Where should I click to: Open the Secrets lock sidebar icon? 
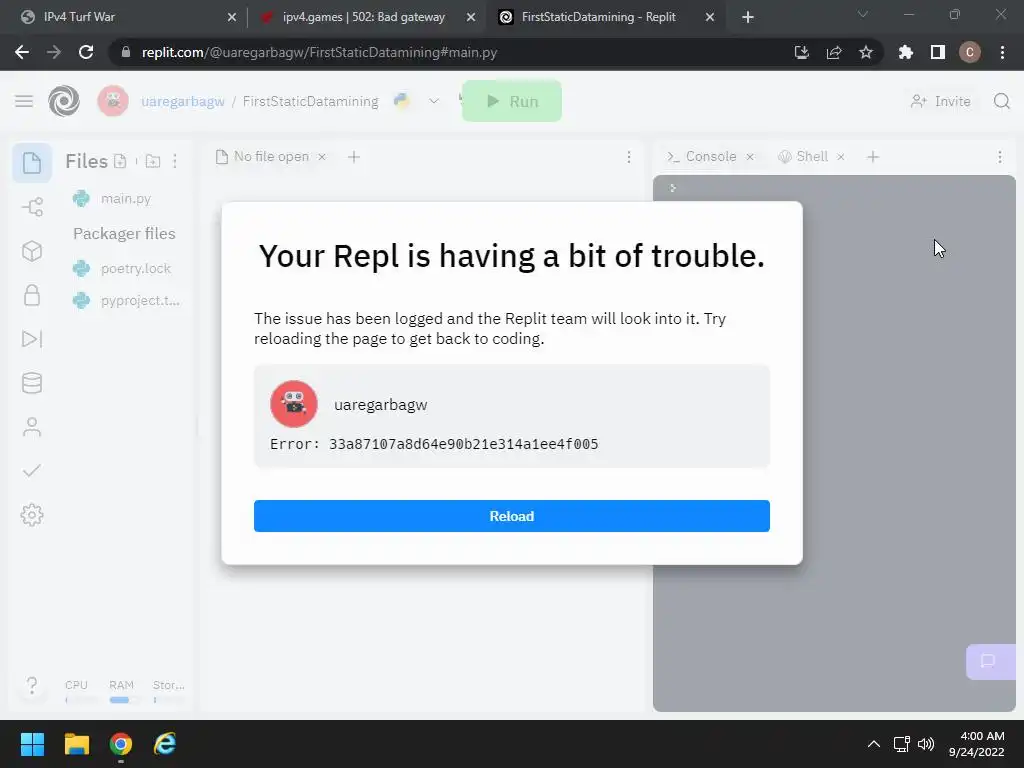pos(32,295)
